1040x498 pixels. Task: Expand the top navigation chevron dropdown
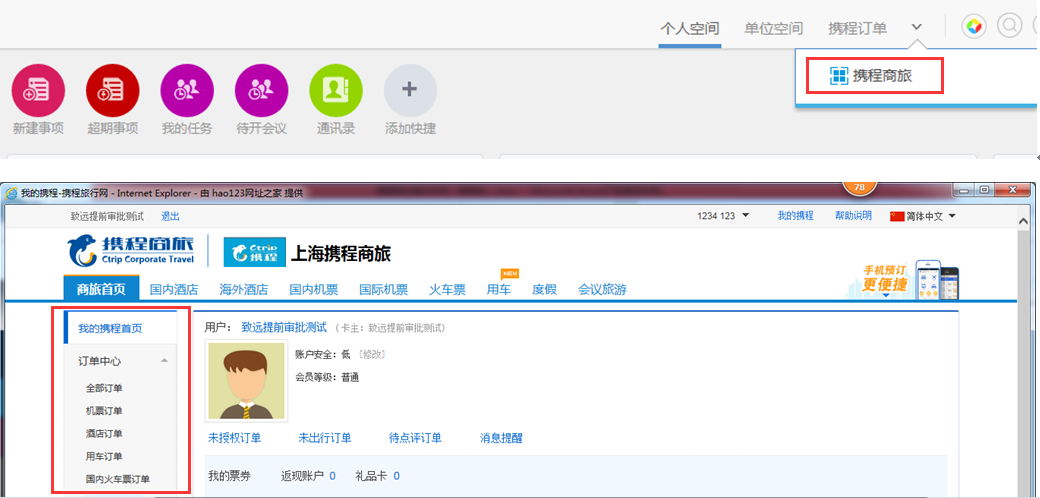pyautogui.click(x=917, y=27)
